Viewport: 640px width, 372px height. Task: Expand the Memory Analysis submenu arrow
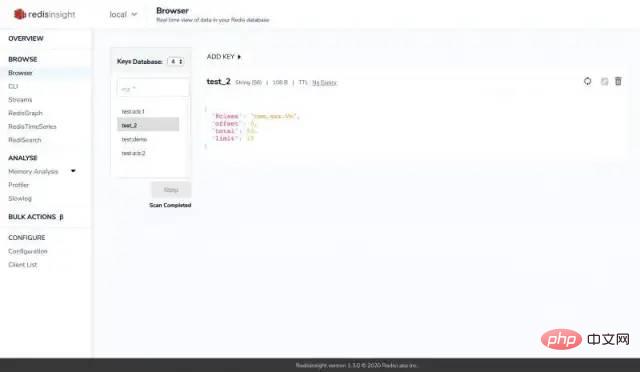click(x=73, y=171)
